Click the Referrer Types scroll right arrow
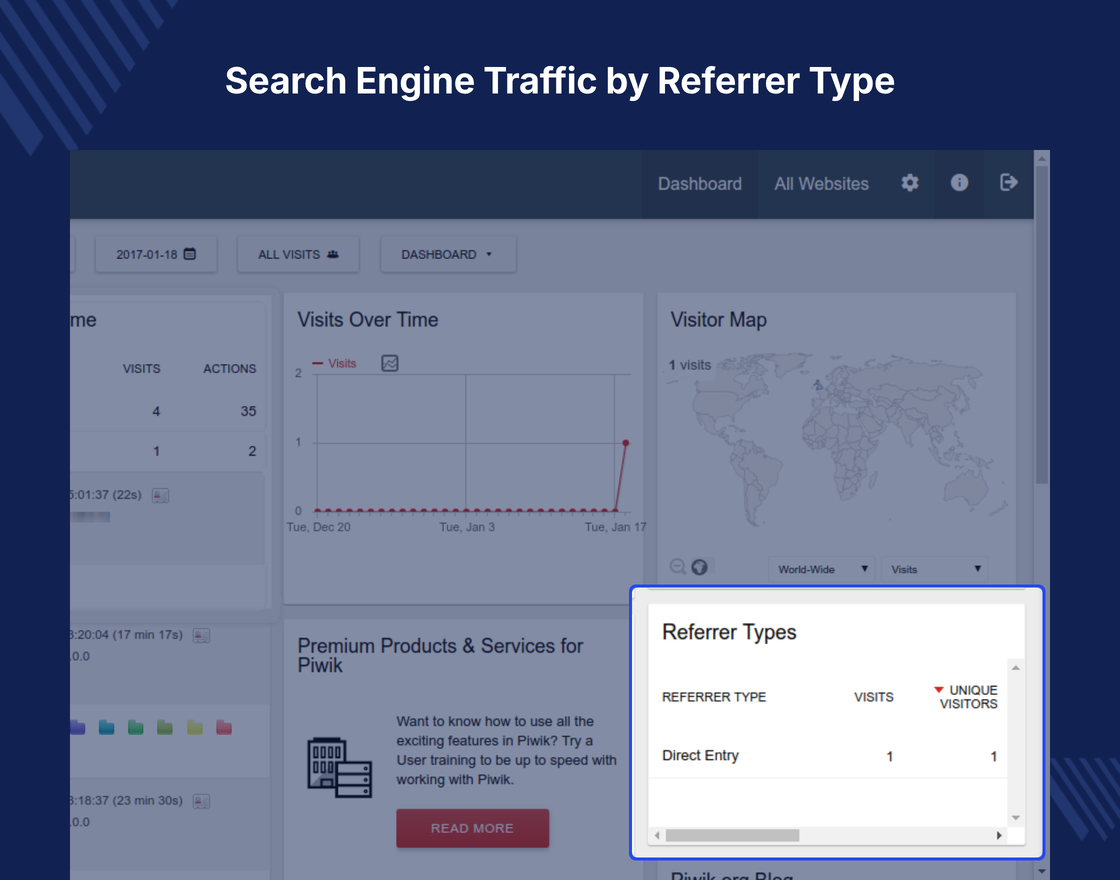The height and width of the screenshot is (880, 1120). [x=999, y=836]
